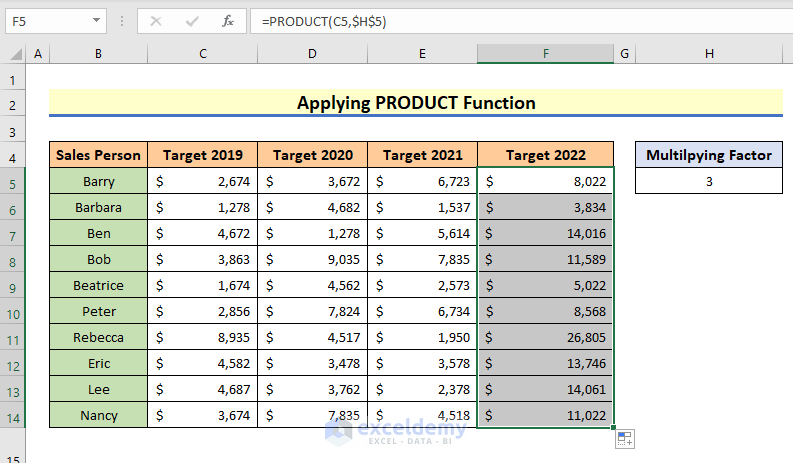Select column B header
This screenshot has height=463, width=793.
click(x=98, y=54)
